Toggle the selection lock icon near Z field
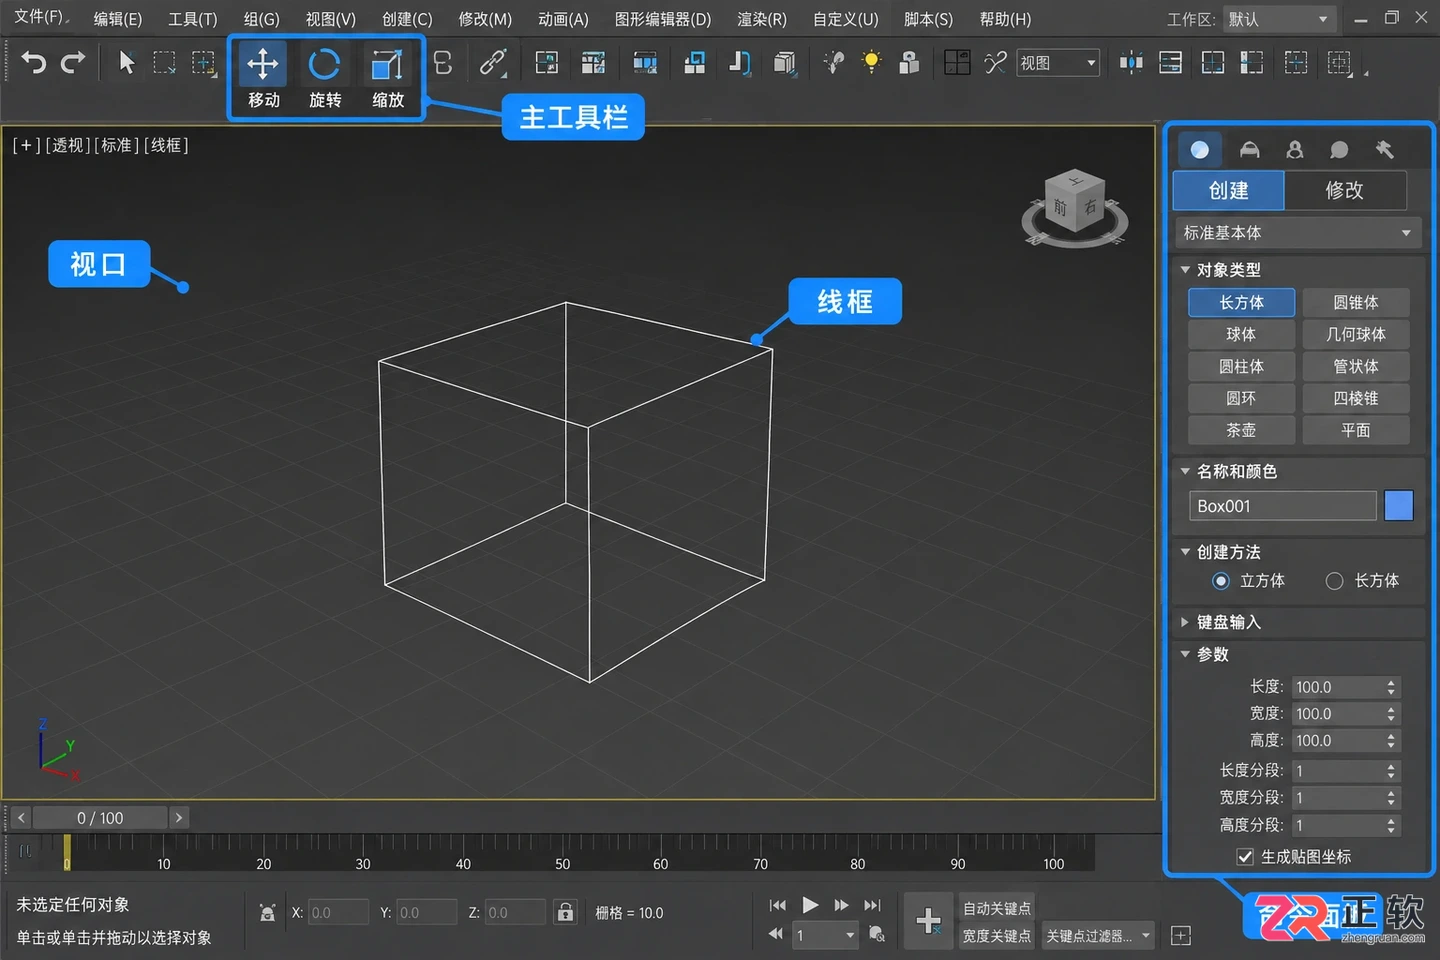This screenshot has height=960, width=1440. [x=565, y=912]
